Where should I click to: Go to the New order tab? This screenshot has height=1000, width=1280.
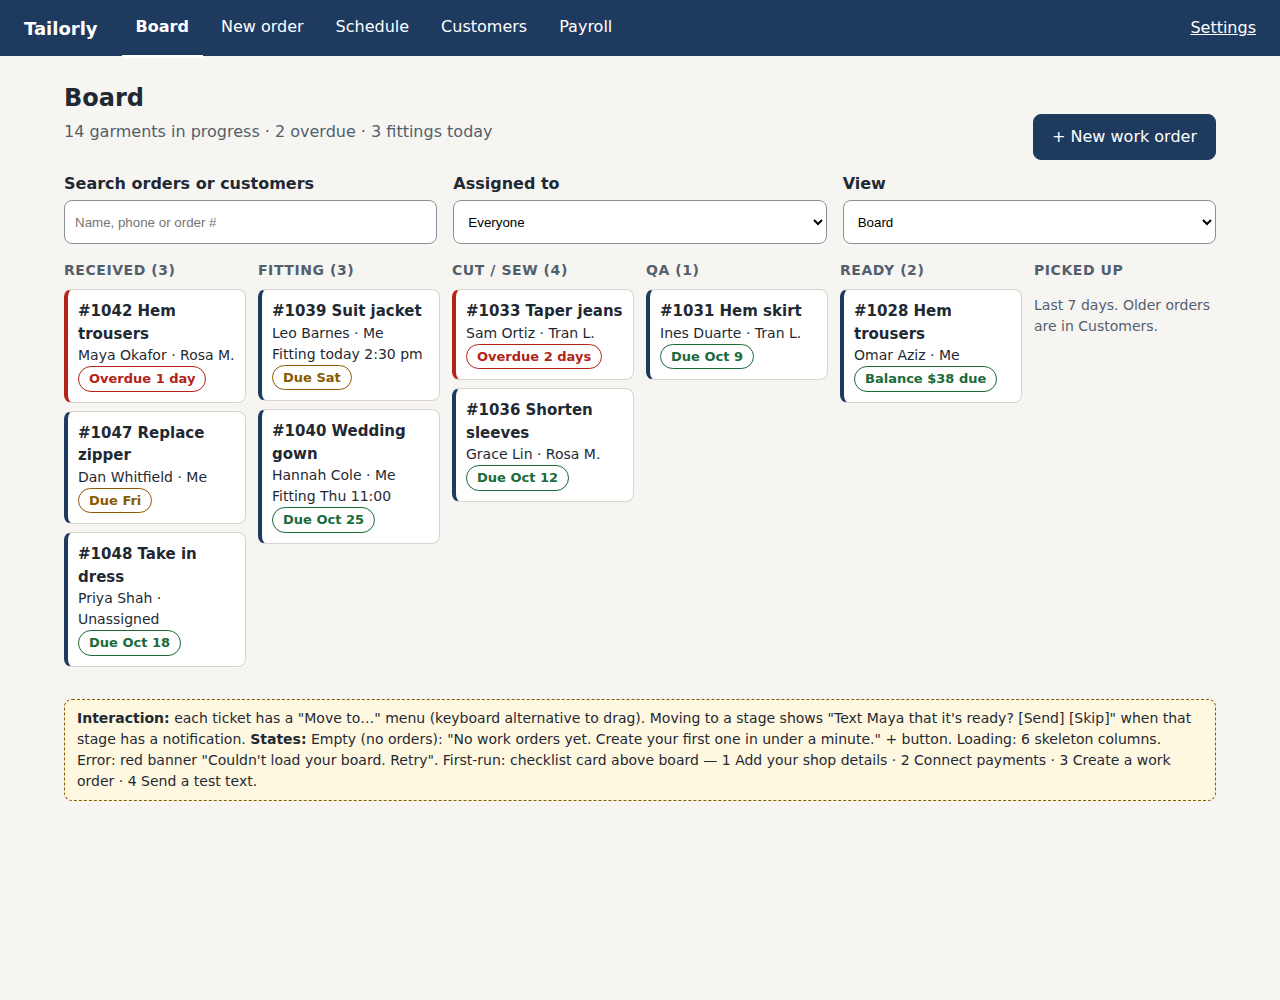tap(262, 27)
